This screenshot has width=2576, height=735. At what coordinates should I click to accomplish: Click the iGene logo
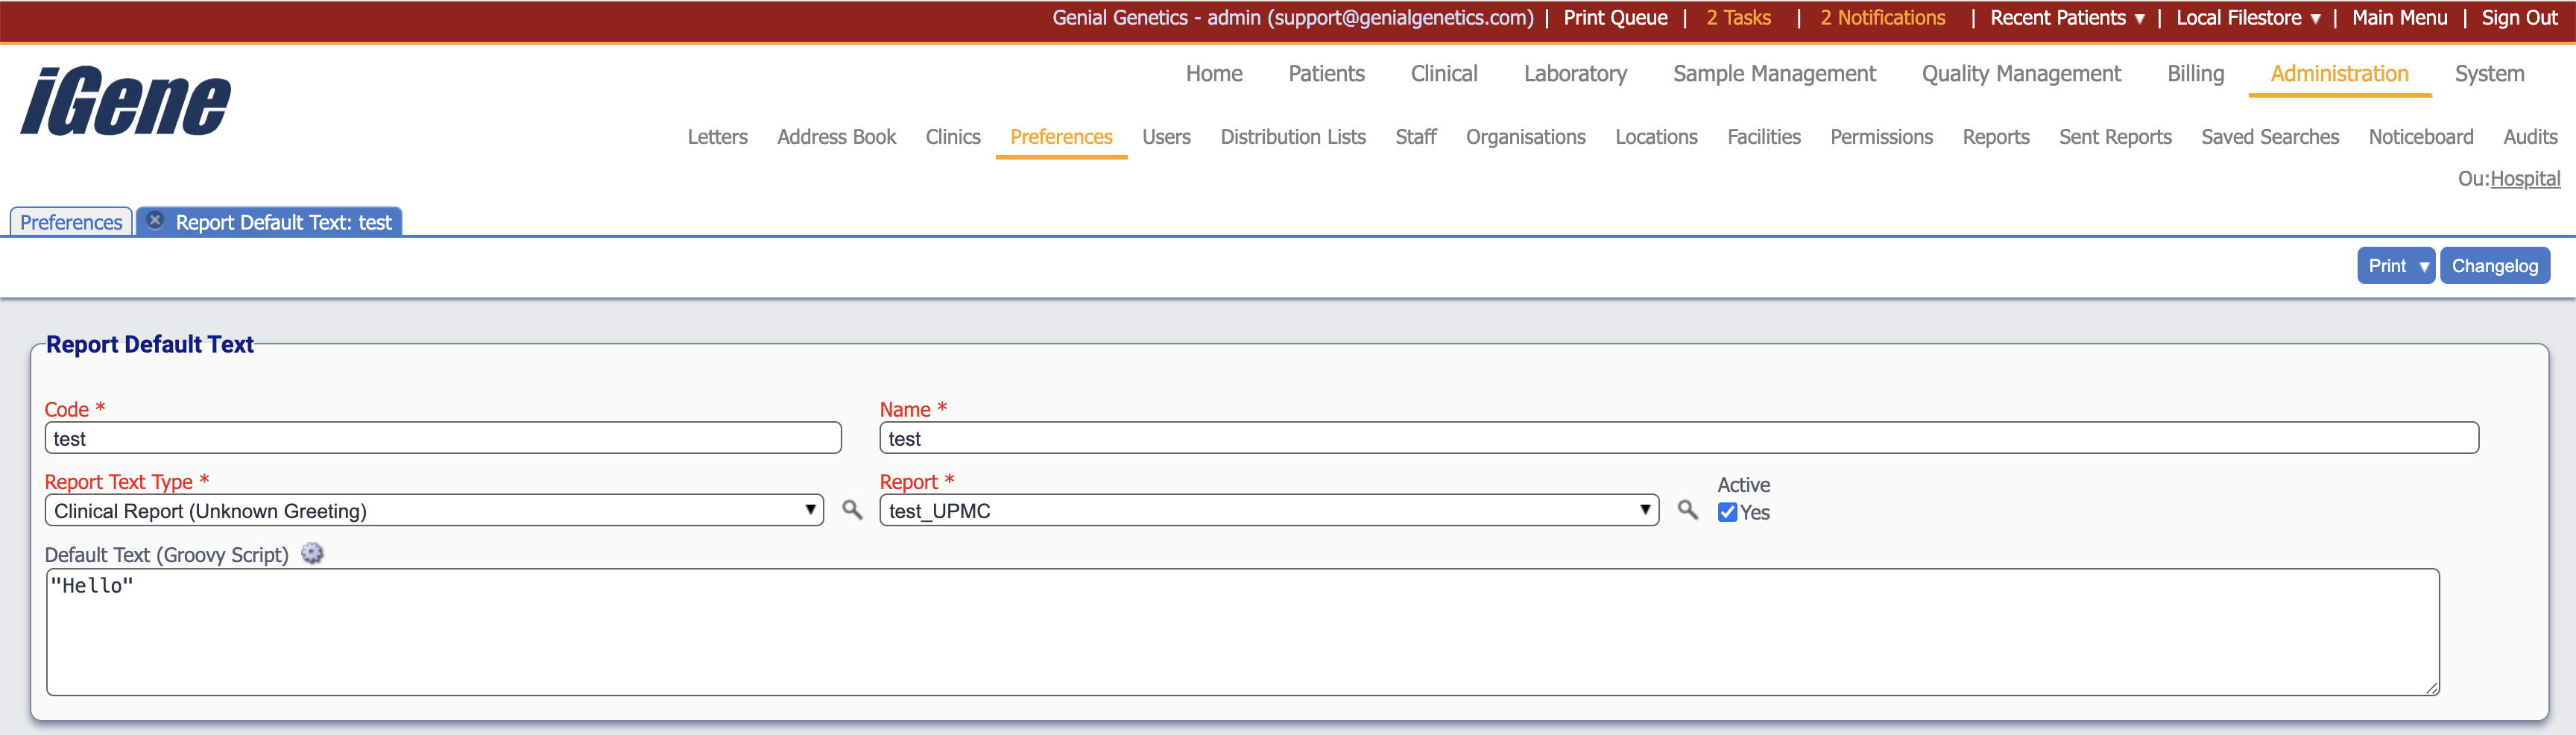click(126, 101)
